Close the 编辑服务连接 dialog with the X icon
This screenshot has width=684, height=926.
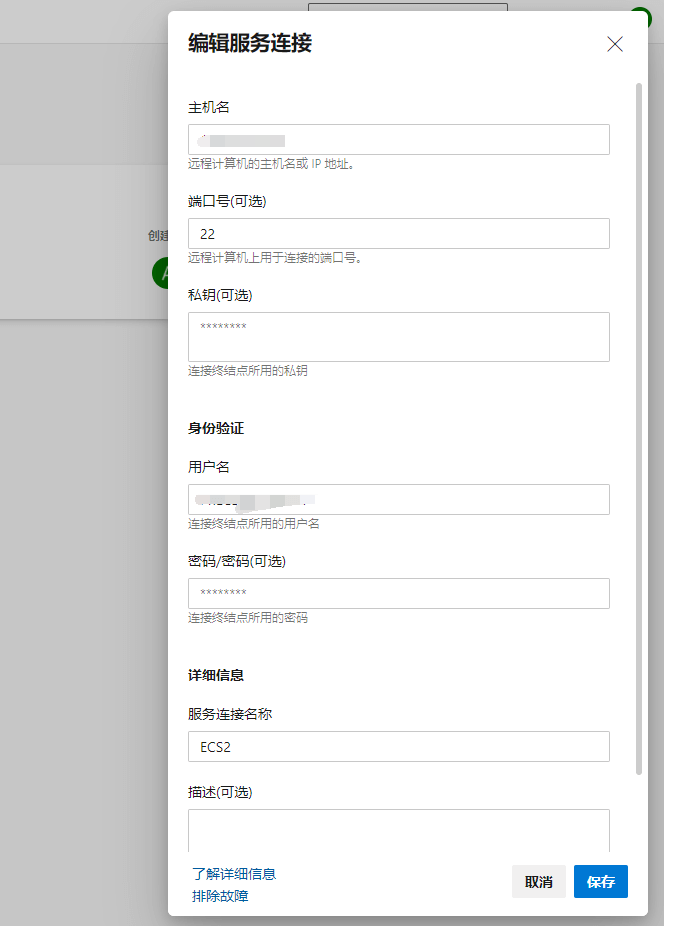pos(615,44)
